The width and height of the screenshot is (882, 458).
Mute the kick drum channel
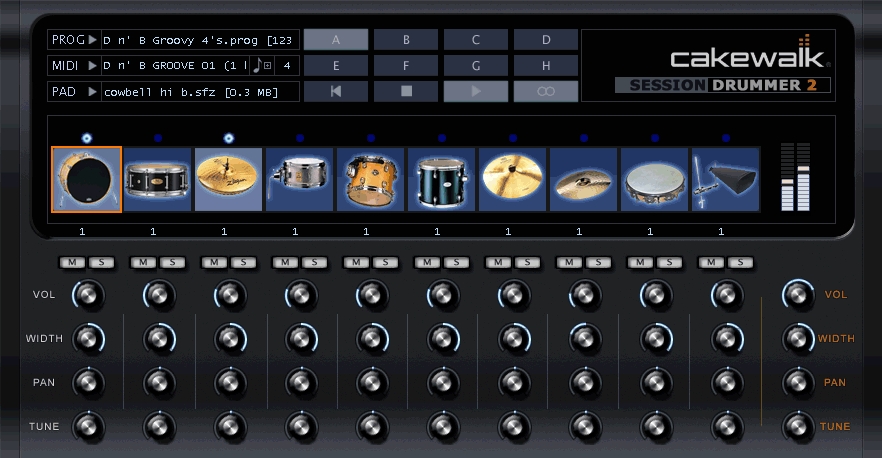coord(73,262)
